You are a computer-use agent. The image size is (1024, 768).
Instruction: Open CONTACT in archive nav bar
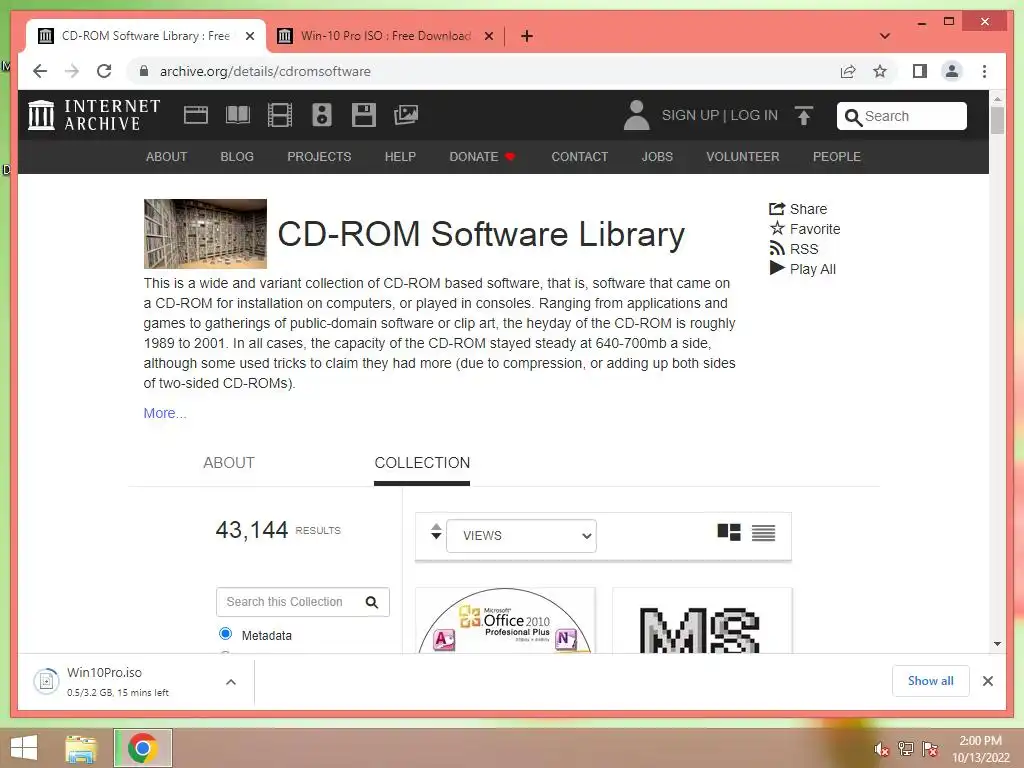(580, 157)
